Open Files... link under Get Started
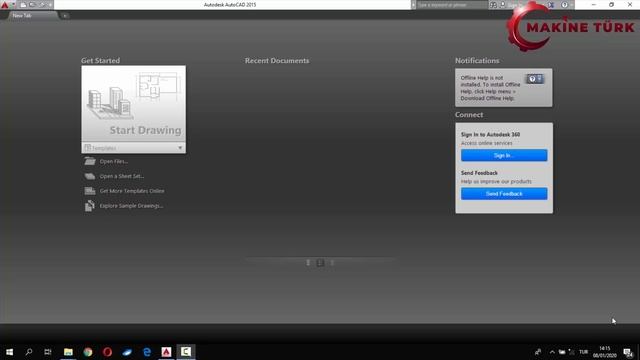The height and width of the screenshot is (360, 640). [x=114, y=161]
